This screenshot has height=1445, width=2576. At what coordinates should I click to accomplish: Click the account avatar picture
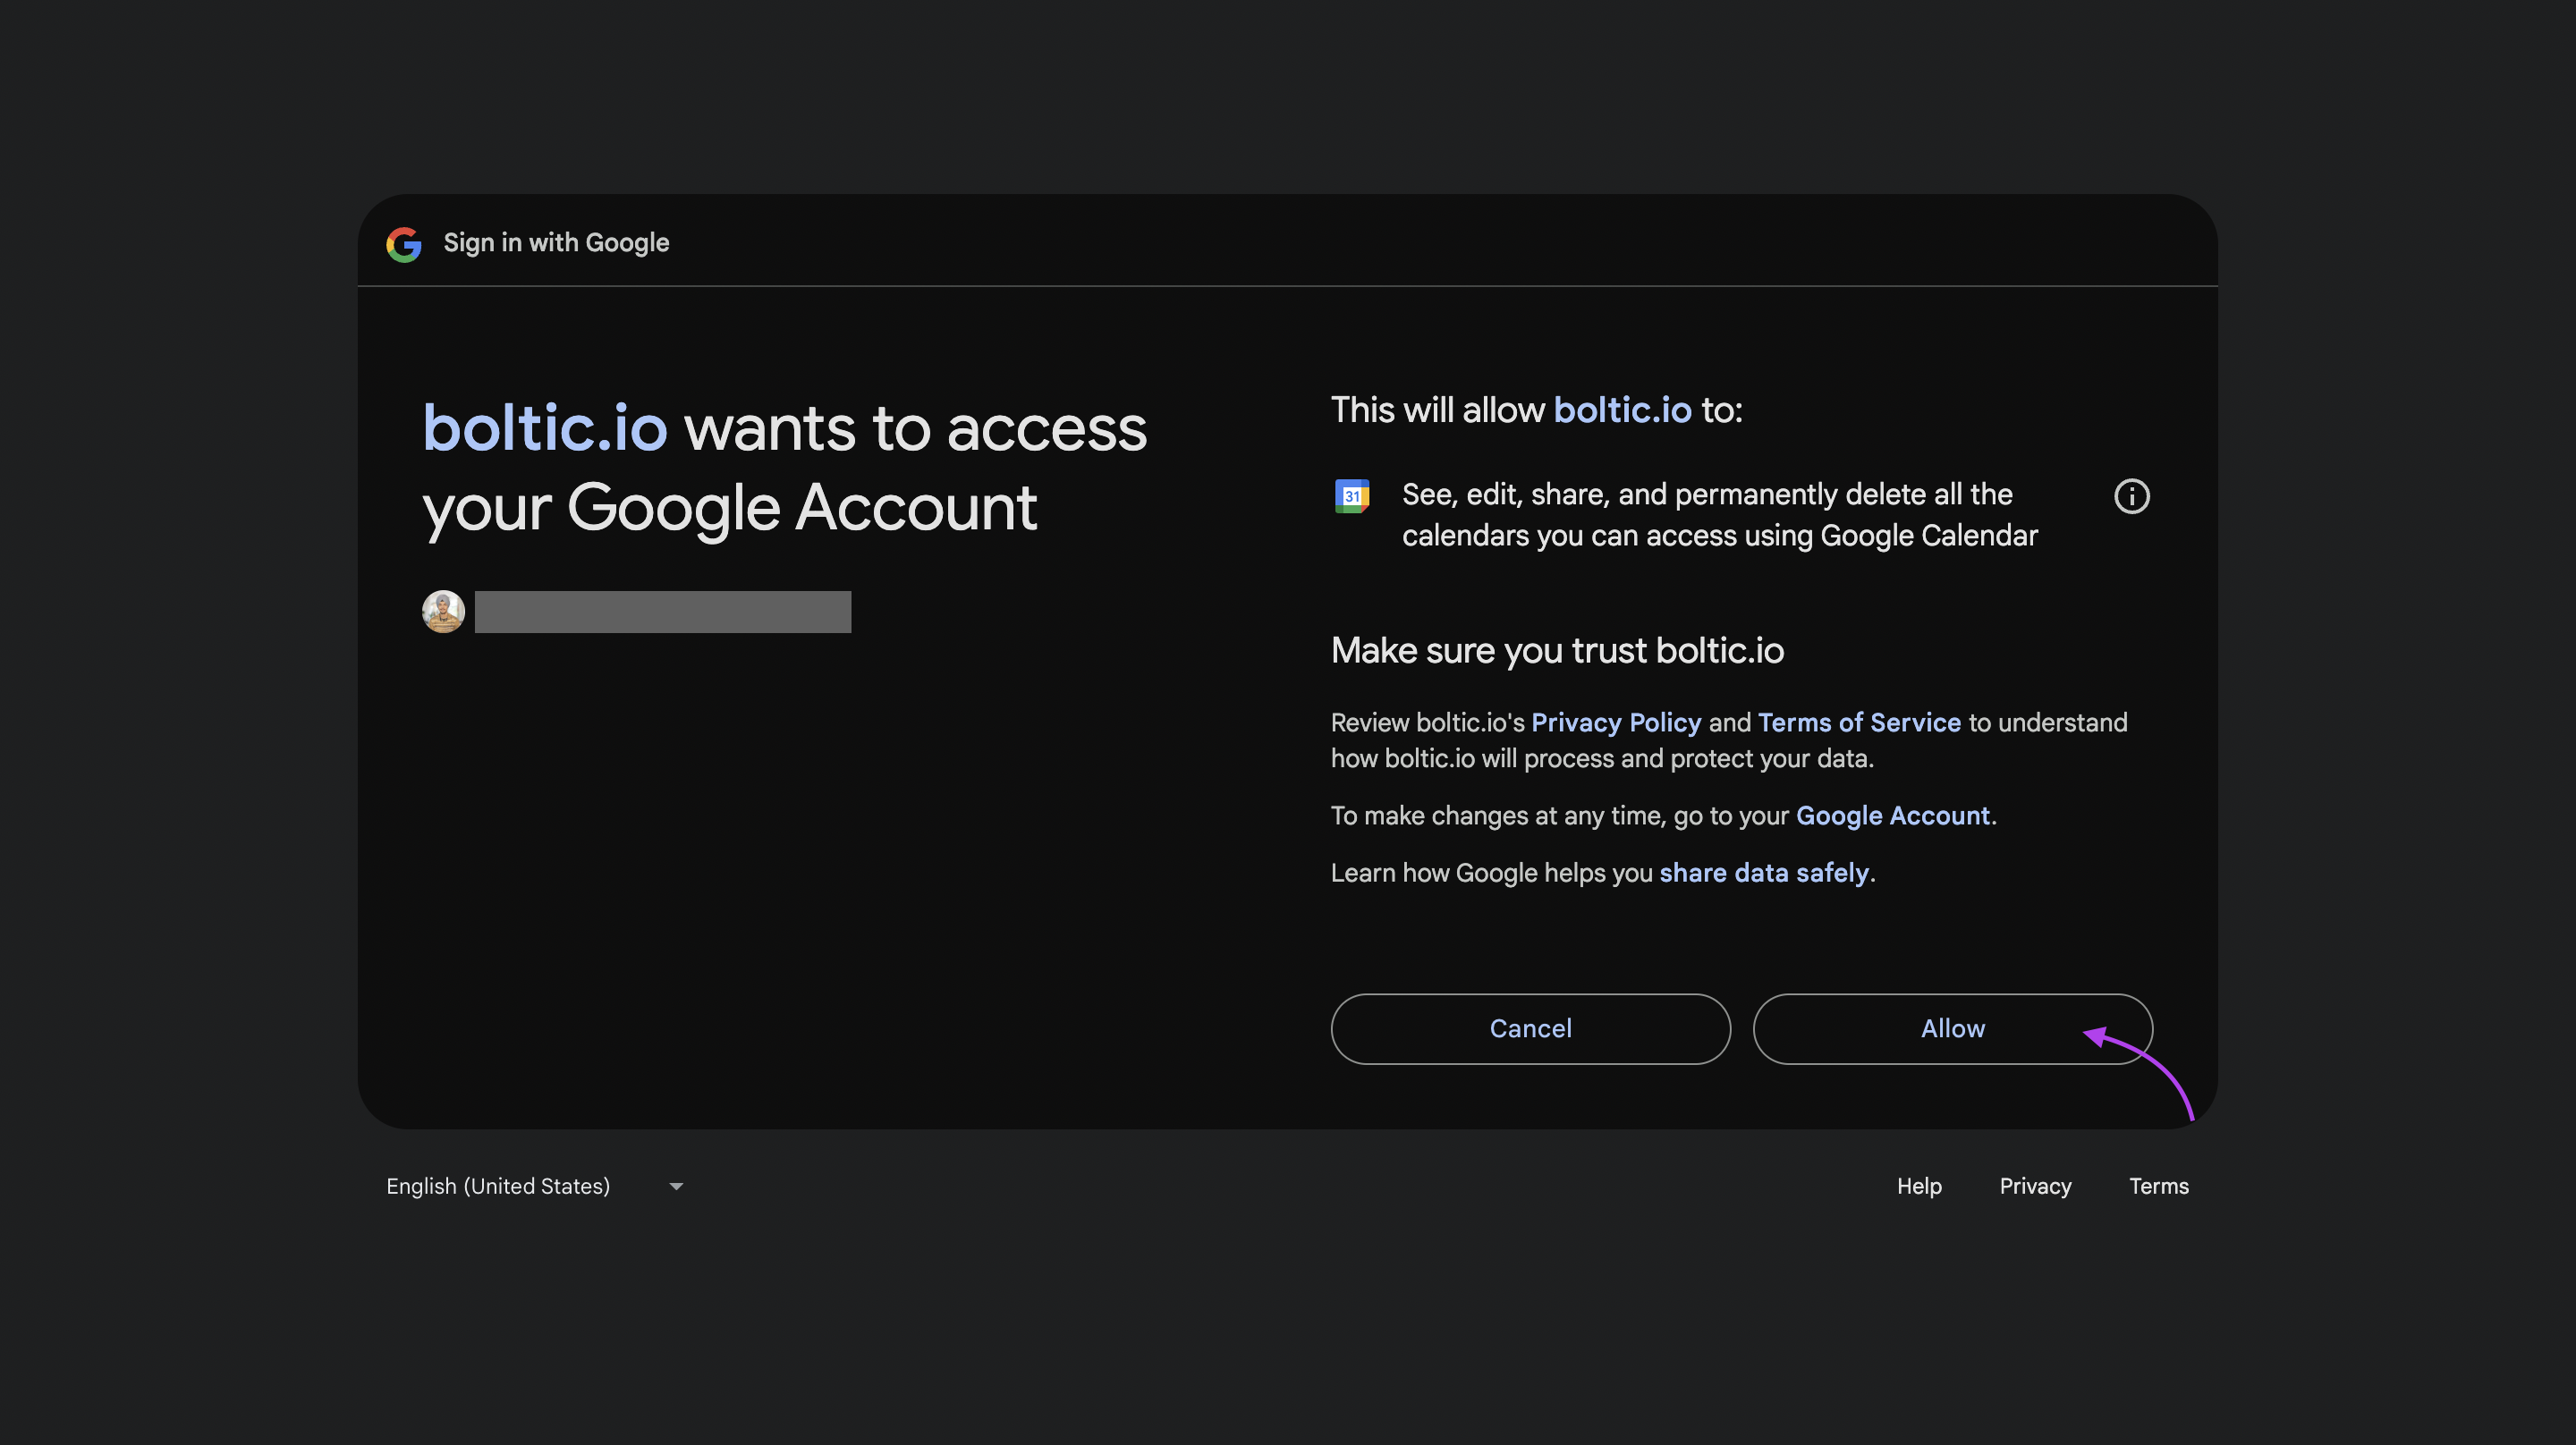tap(443, 611)
